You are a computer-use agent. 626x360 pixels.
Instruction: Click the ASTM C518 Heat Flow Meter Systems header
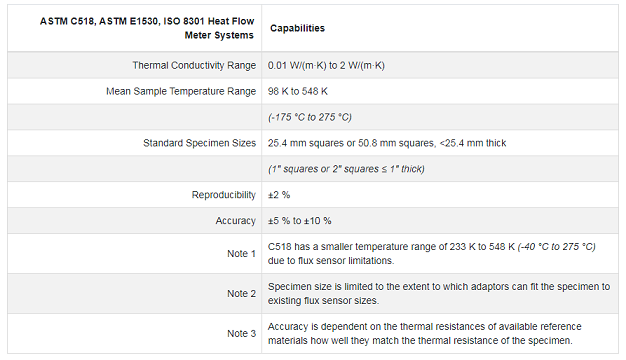pos(147,28)
